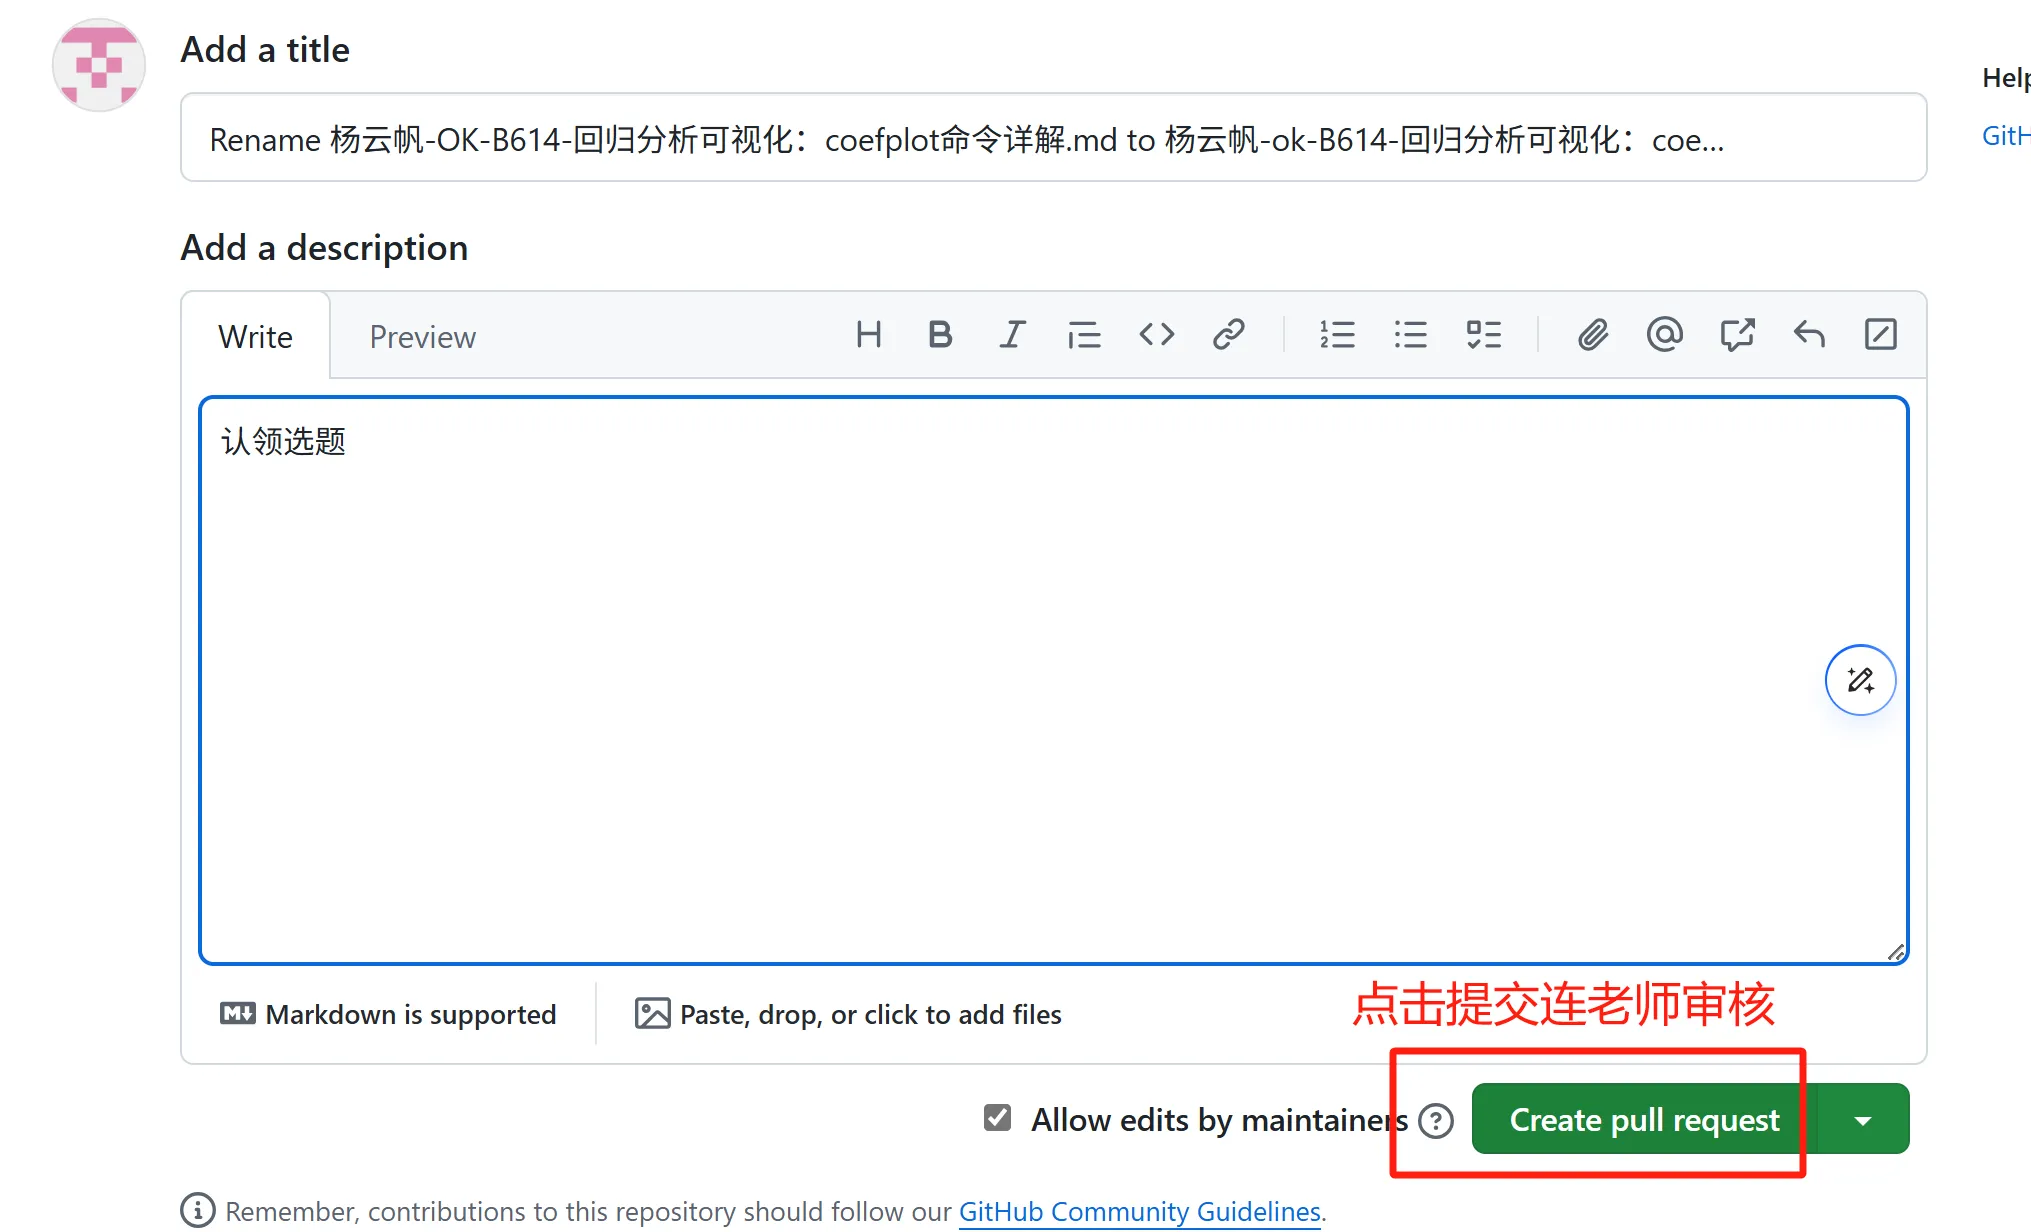Viewport: 2031px width, 1232px height.
Task: Expand Create pull request dropdown arrow
Action: [x=1862, y=1120]
